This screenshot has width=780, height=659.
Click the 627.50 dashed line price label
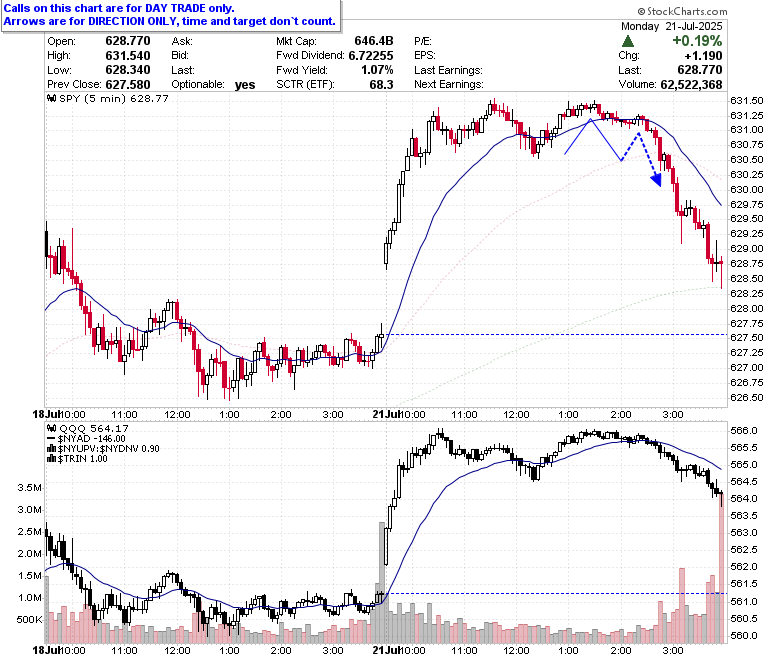tap(746, 337)
